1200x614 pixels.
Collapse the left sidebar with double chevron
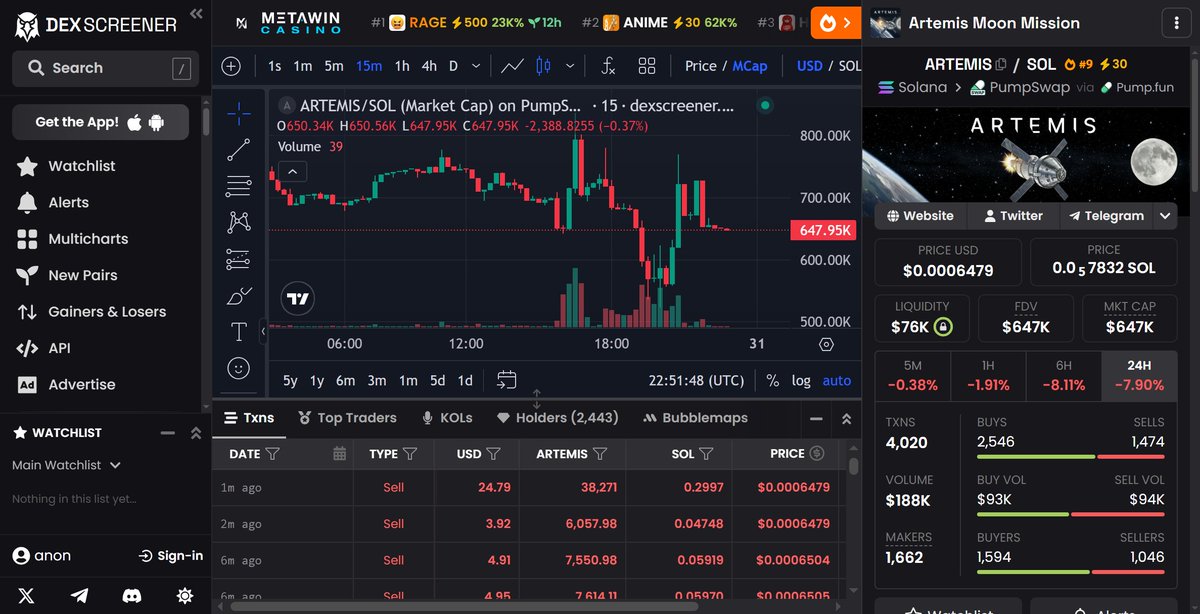196,14
